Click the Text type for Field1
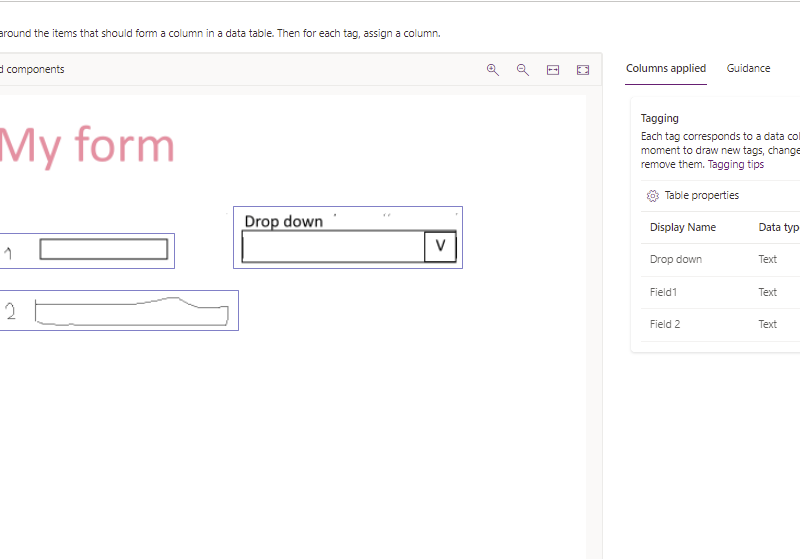This screenshot has width=800, height=559. (x=767, y=292)
